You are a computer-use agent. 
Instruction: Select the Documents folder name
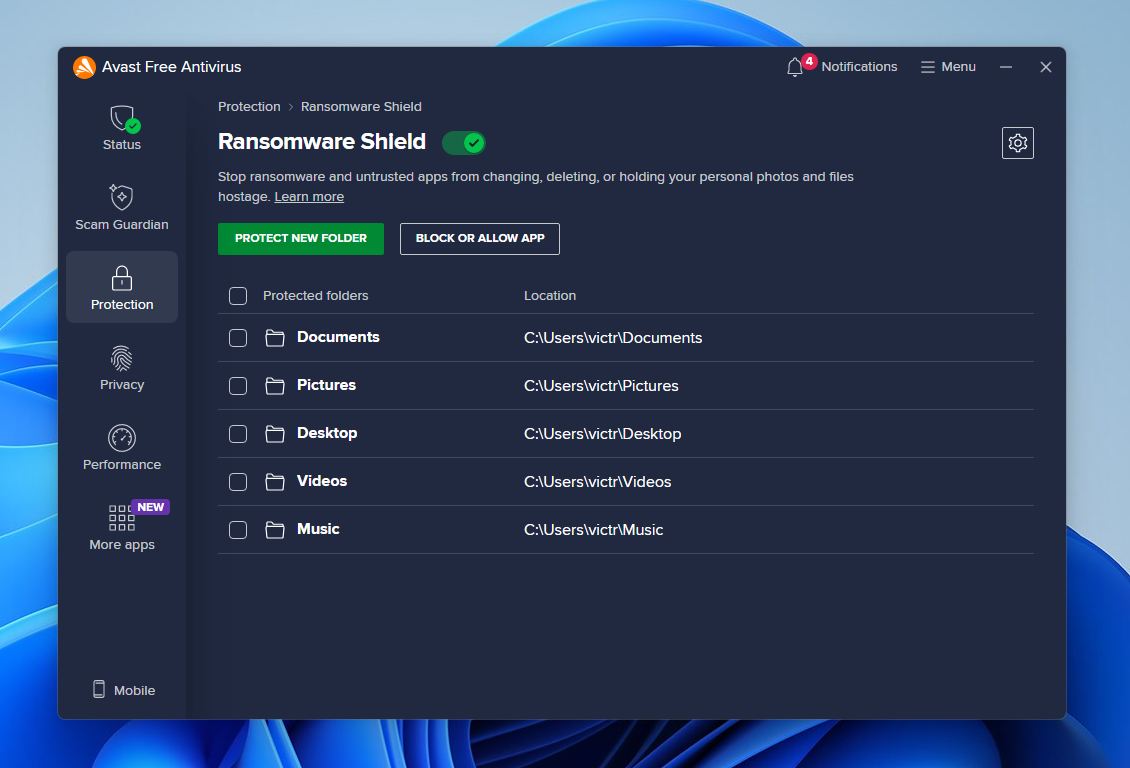point(338,337)
